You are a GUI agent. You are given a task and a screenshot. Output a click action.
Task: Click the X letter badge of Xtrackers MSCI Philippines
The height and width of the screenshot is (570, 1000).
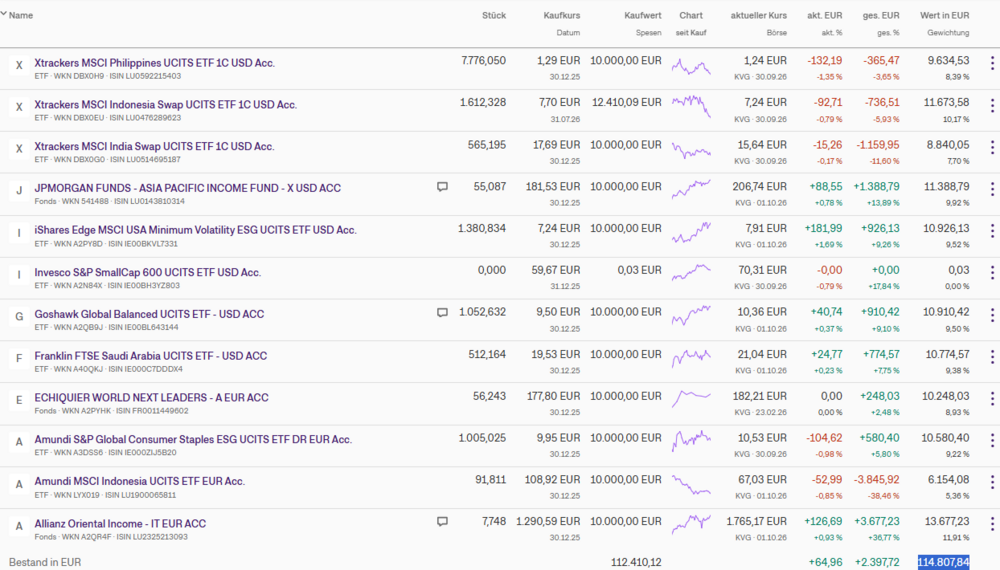(x=19, y=65)
